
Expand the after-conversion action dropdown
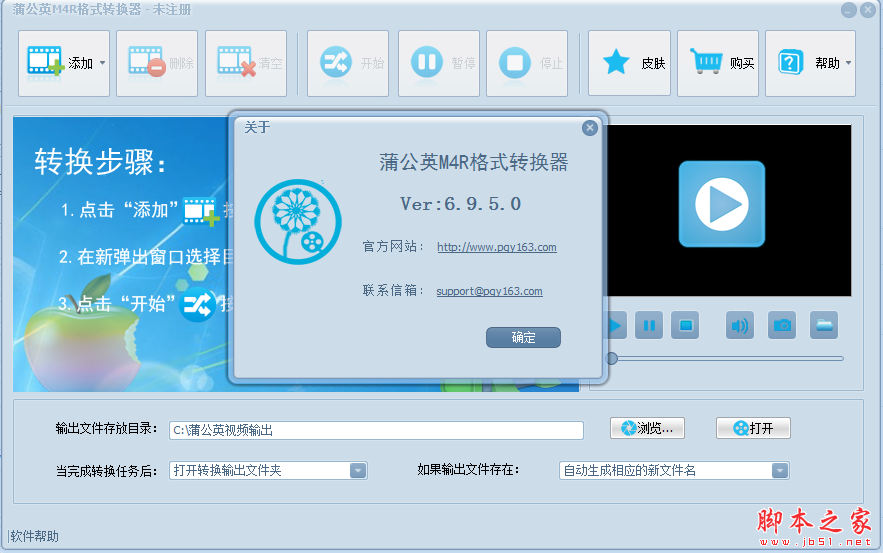[x=358, y=470]
